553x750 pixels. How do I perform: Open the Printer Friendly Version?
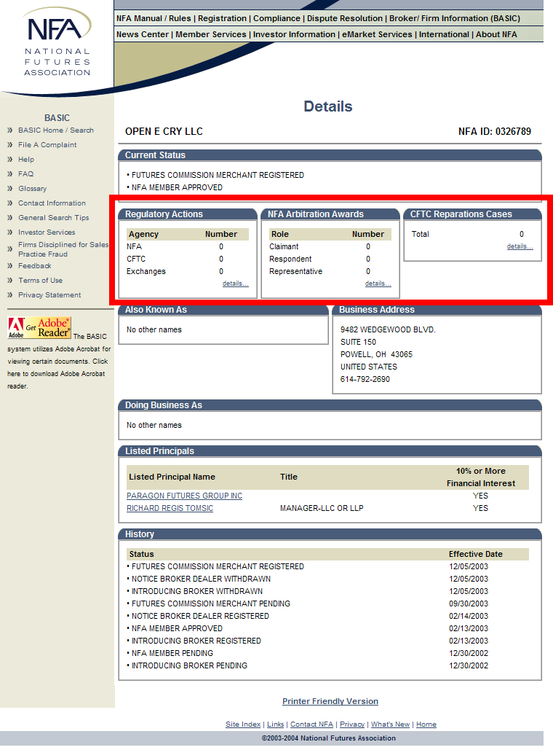(330, 701)
